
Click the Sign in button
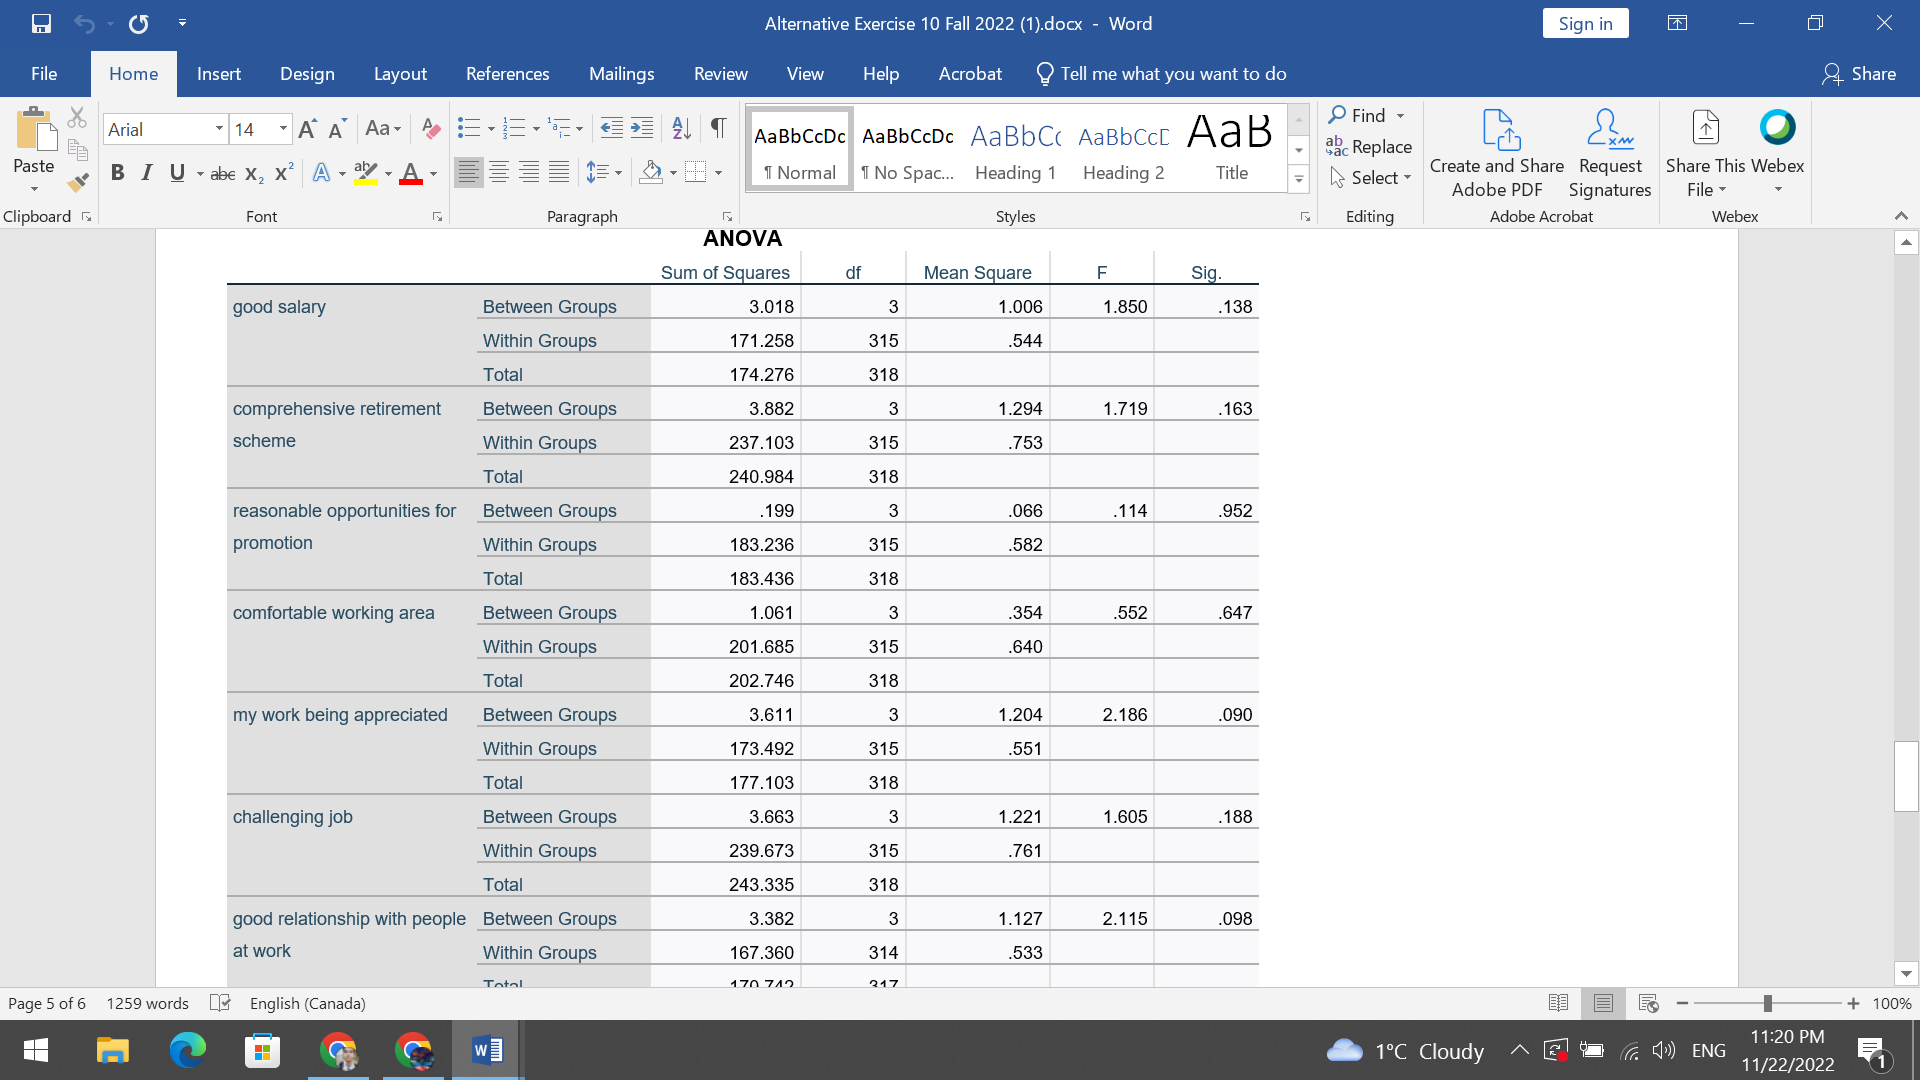tap(1585, 24)
